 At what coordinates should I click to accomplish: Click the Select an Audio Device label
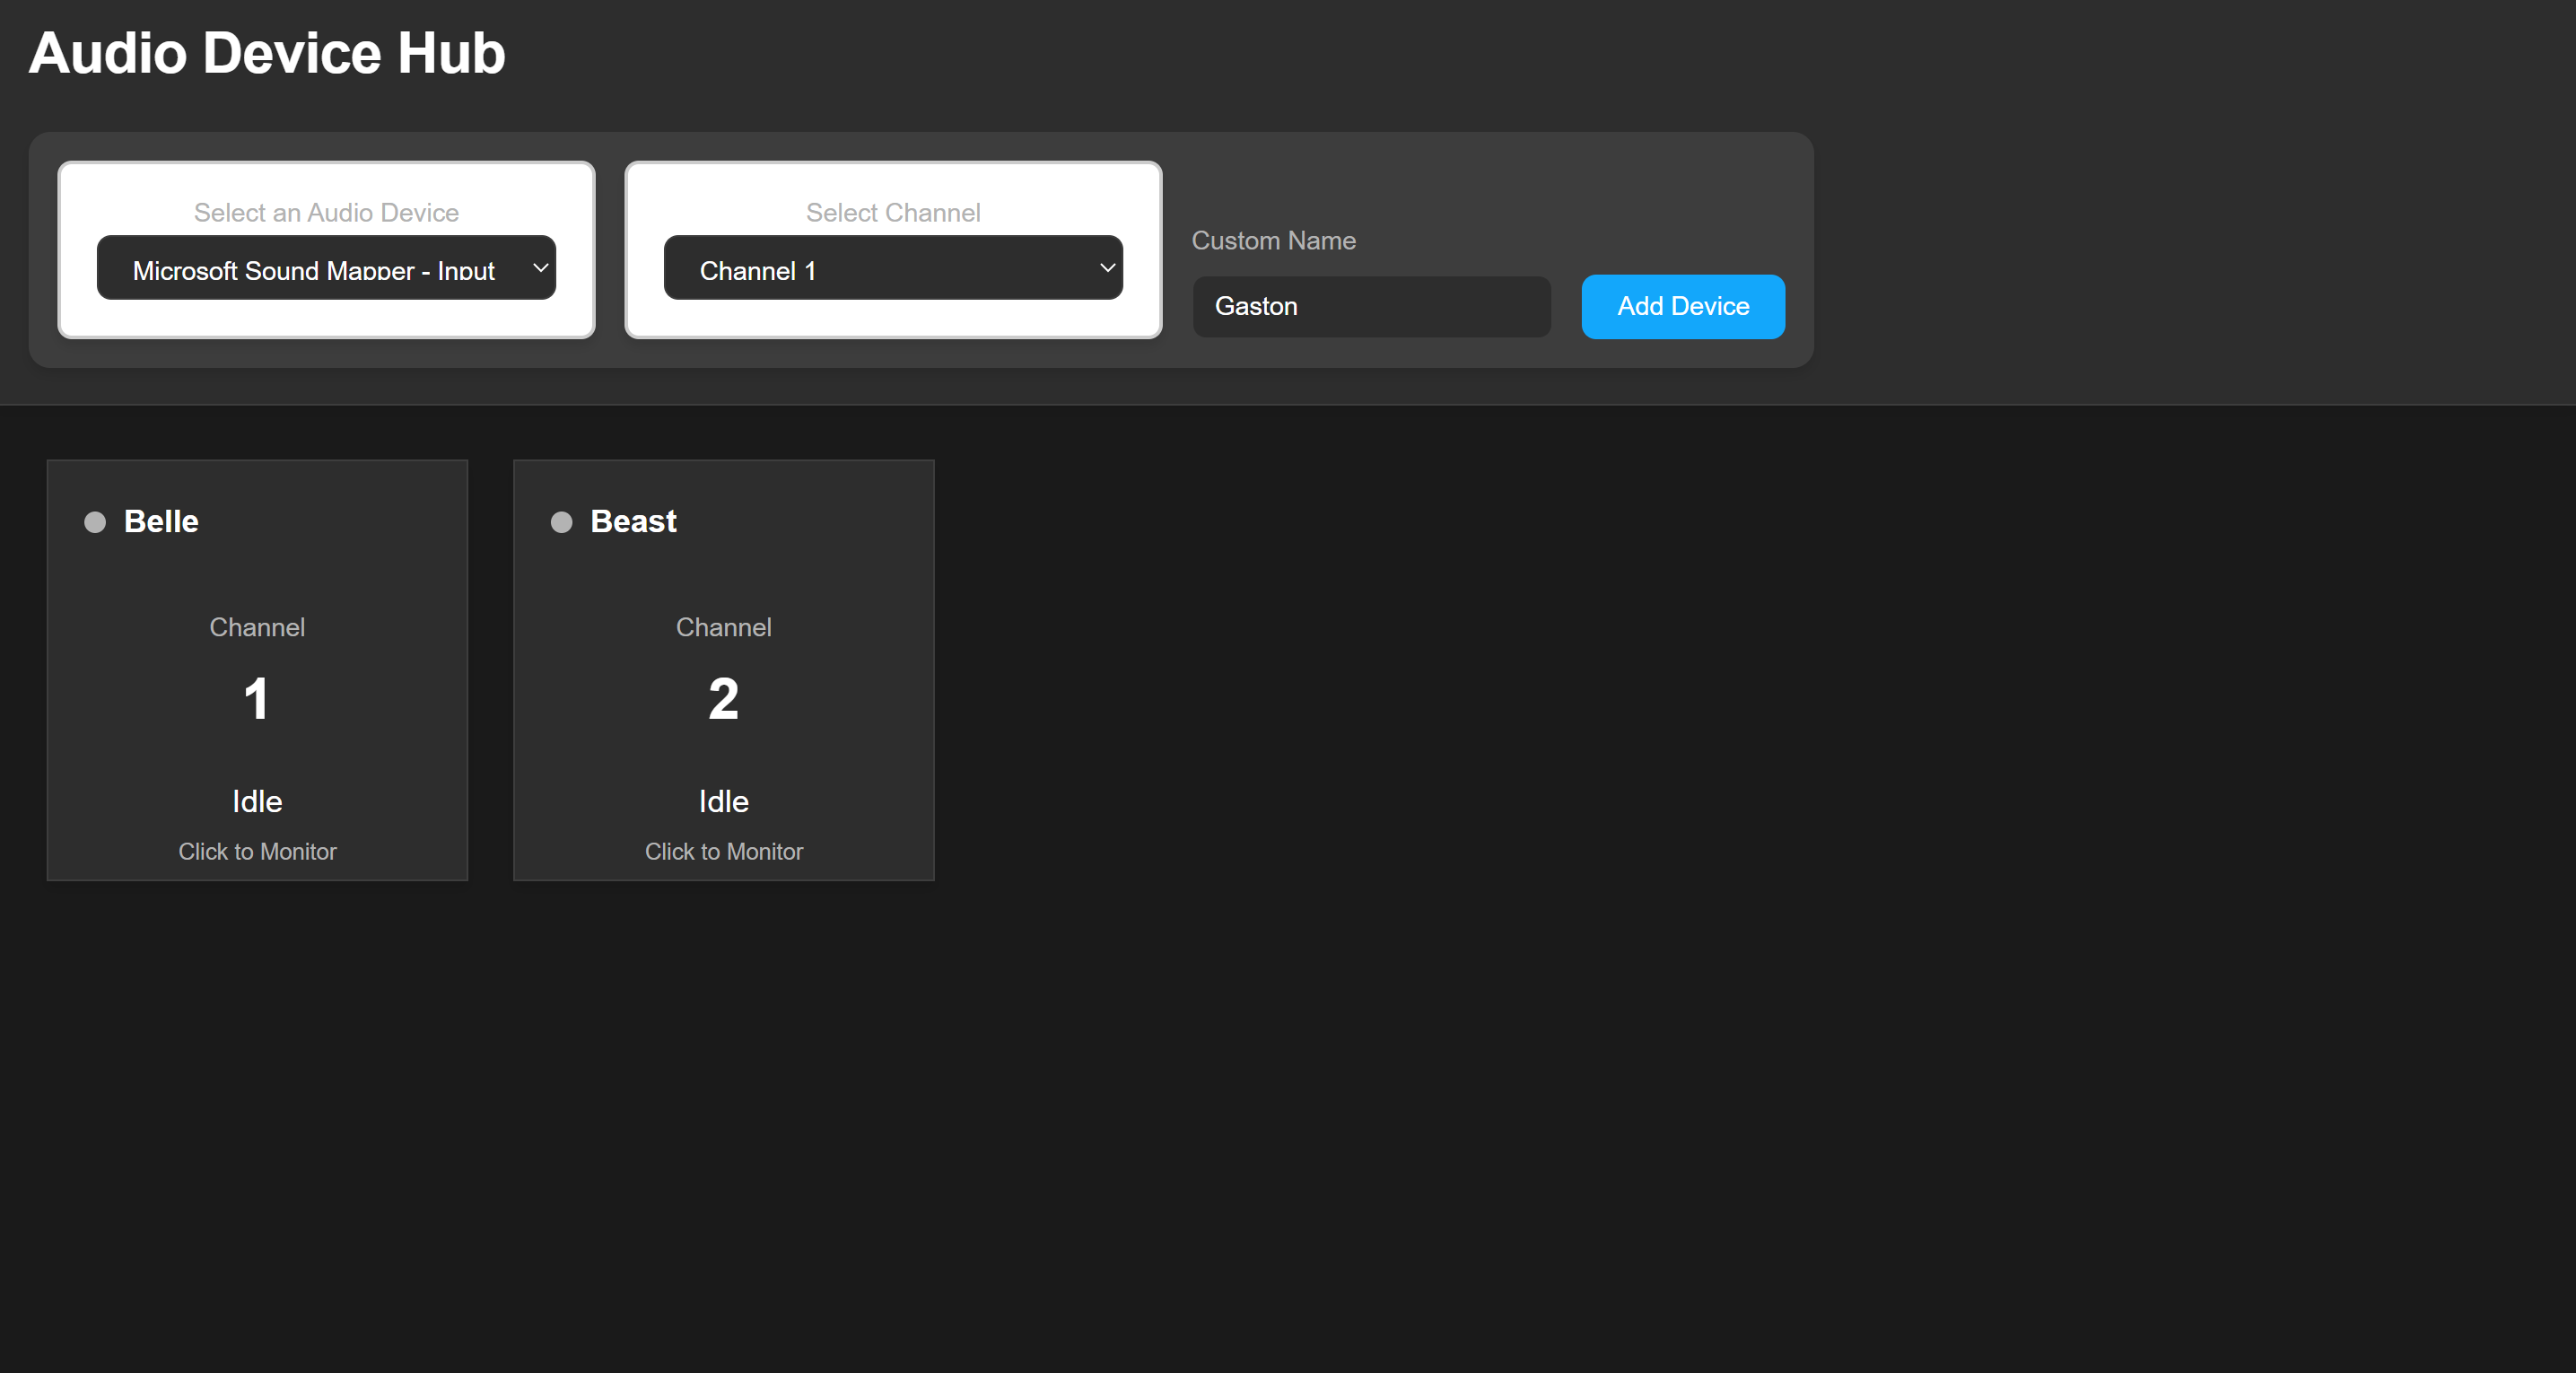(326, 212)
